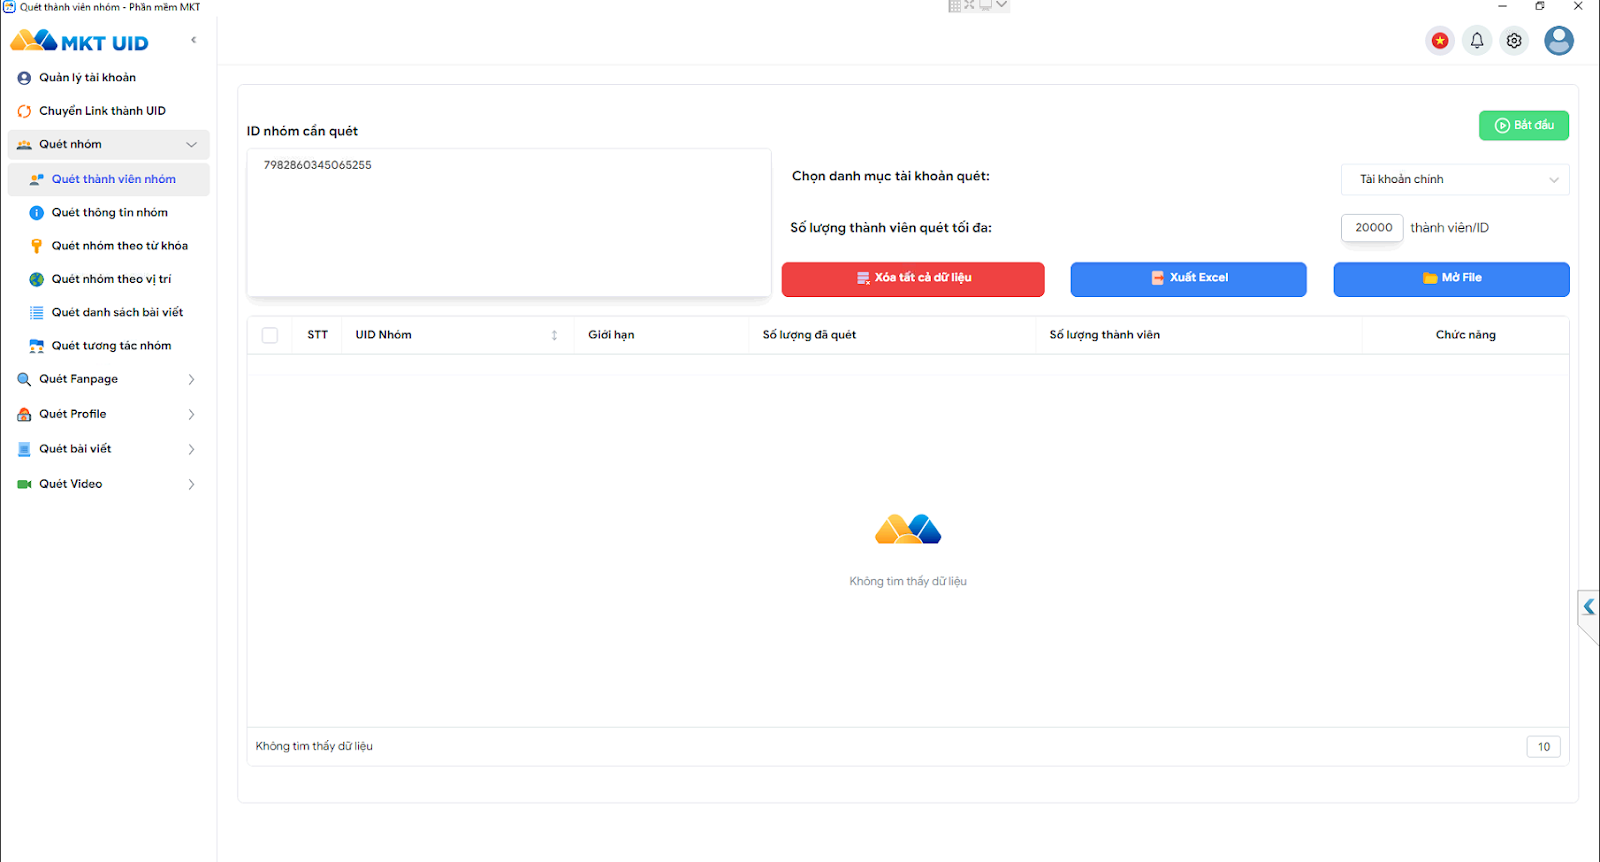Image resolution: width=1600 pixels, height=862 pixels.
Task: Go to Chuyển Link thành UID
Action: click(102, 111)
